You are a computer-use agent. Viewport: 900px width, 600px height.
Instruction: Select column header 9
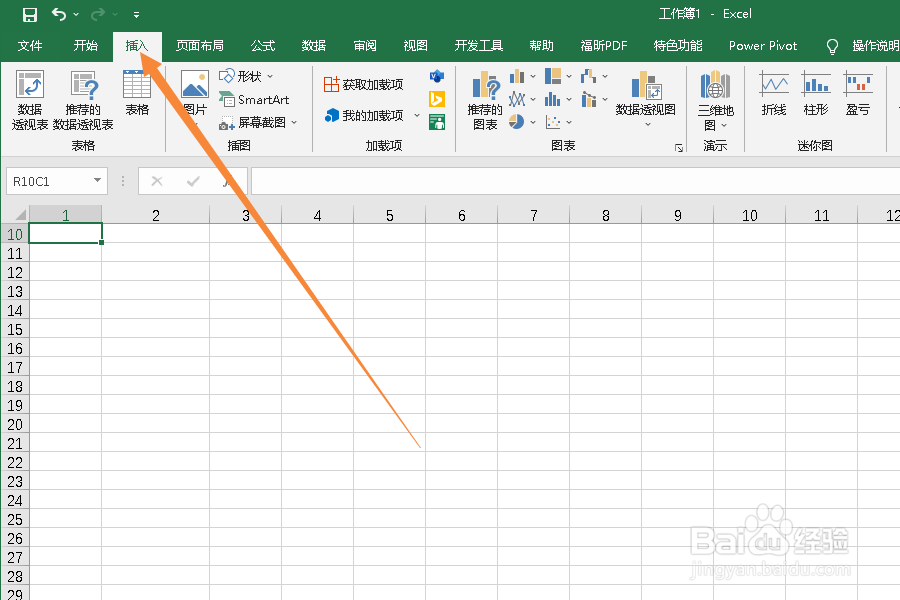[678, 215]
